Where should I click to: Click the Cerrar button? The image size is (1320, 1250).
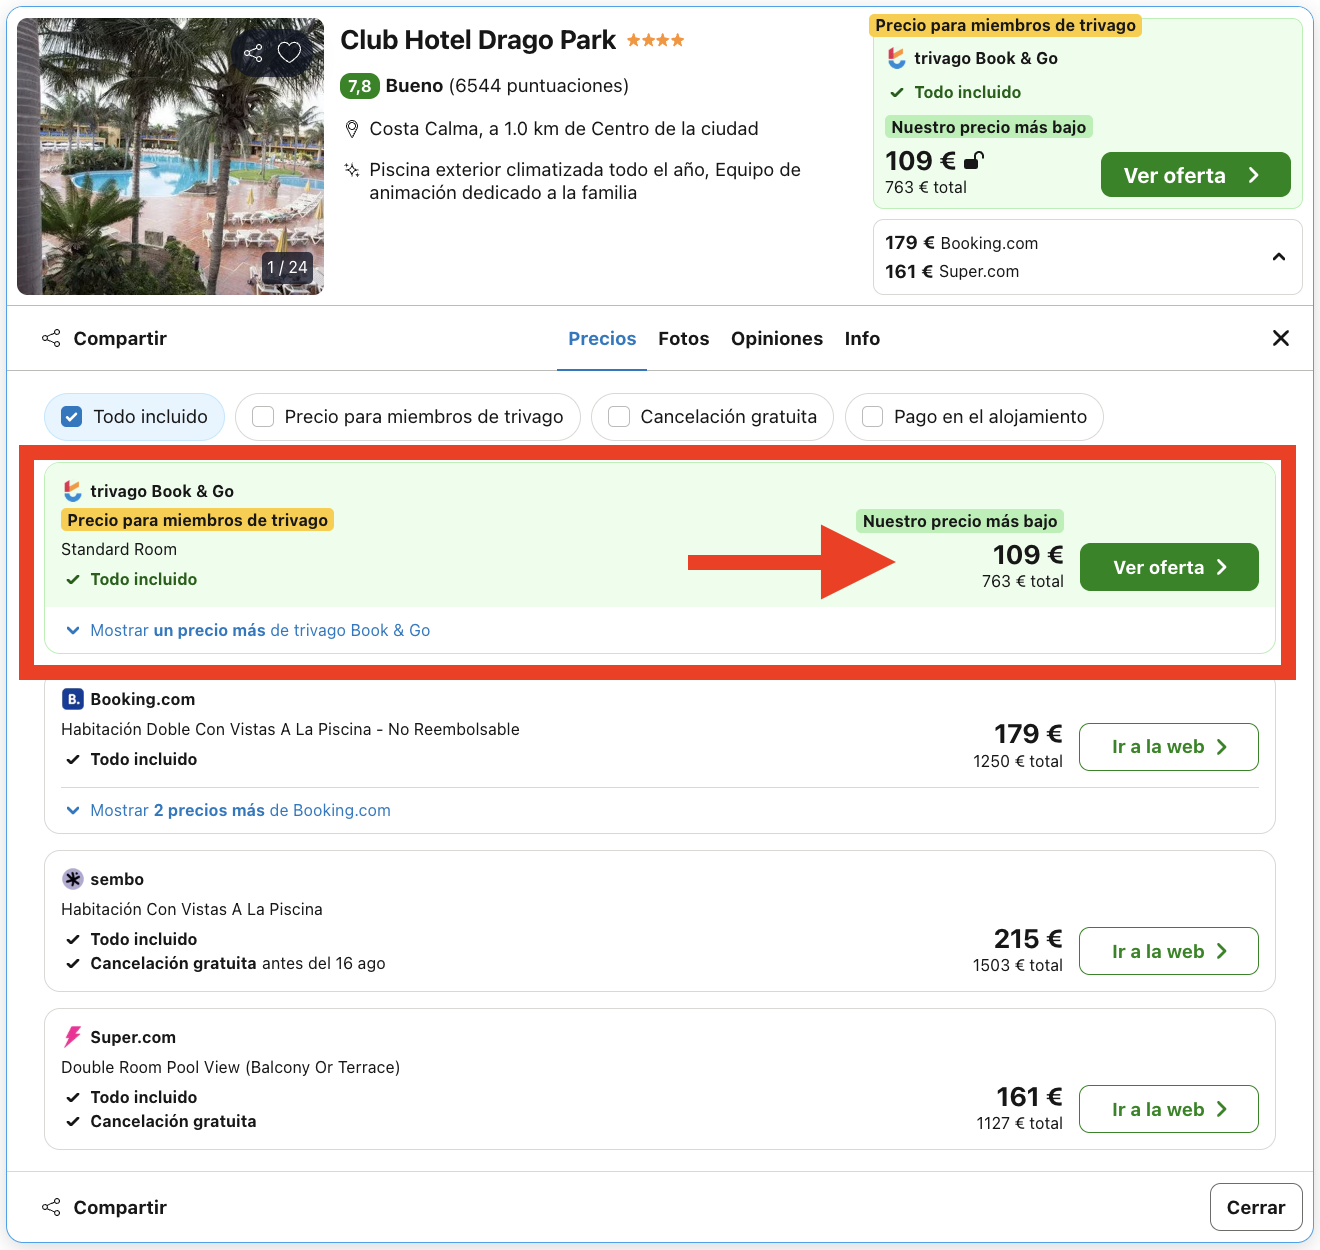(x=1256, y=1207)
